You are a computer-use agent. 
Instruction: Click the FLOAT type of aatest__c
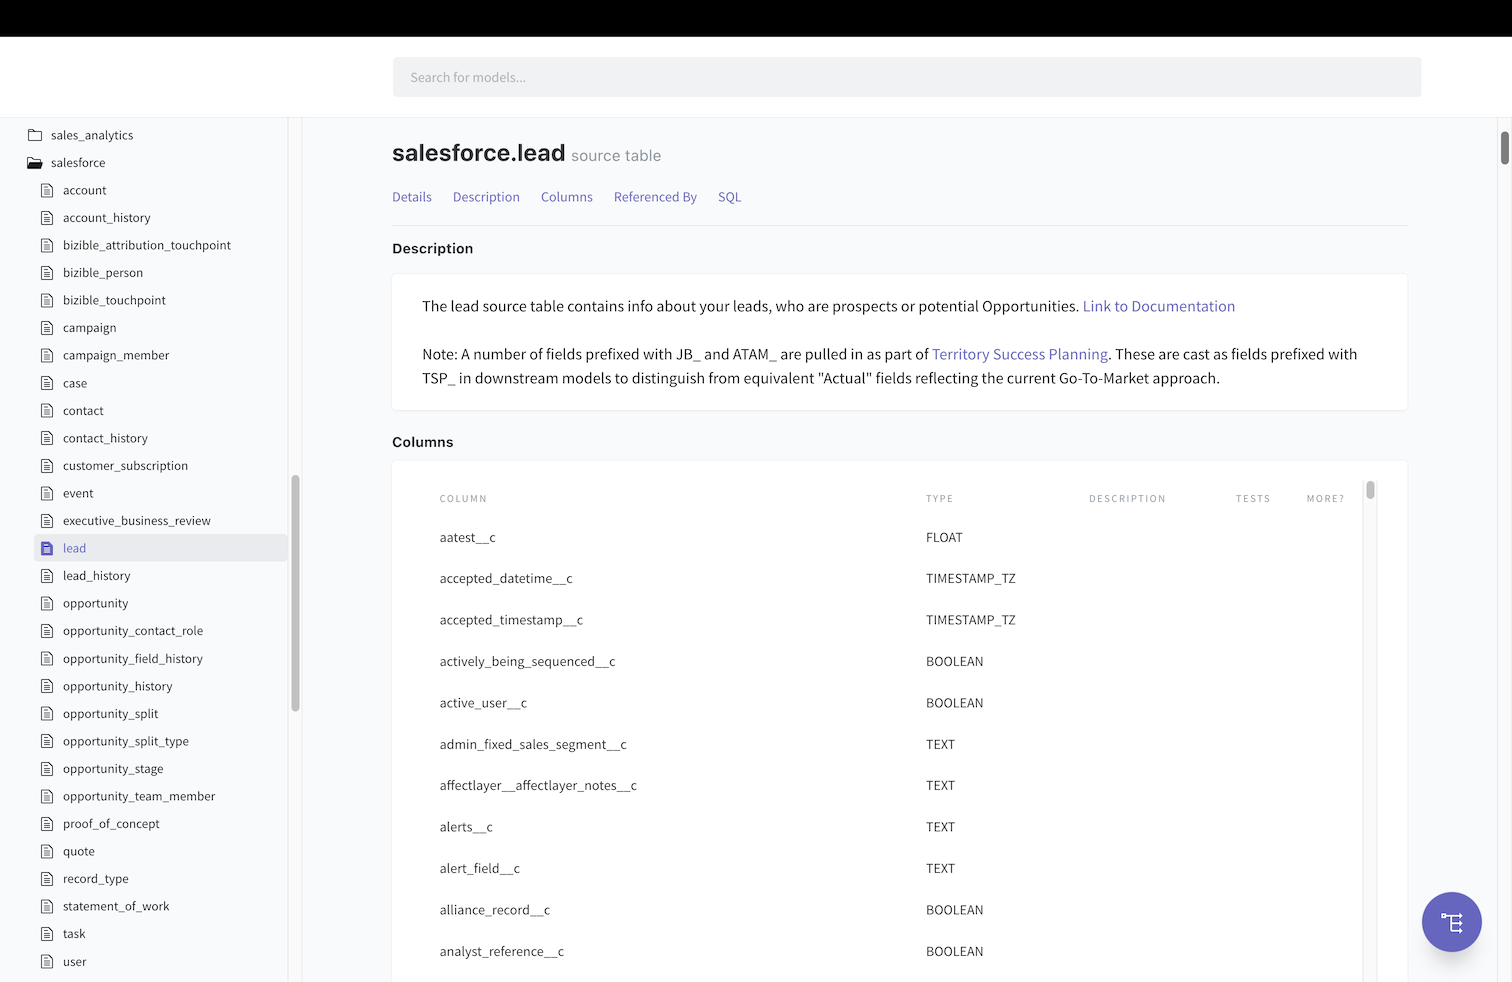pos(944,538)
